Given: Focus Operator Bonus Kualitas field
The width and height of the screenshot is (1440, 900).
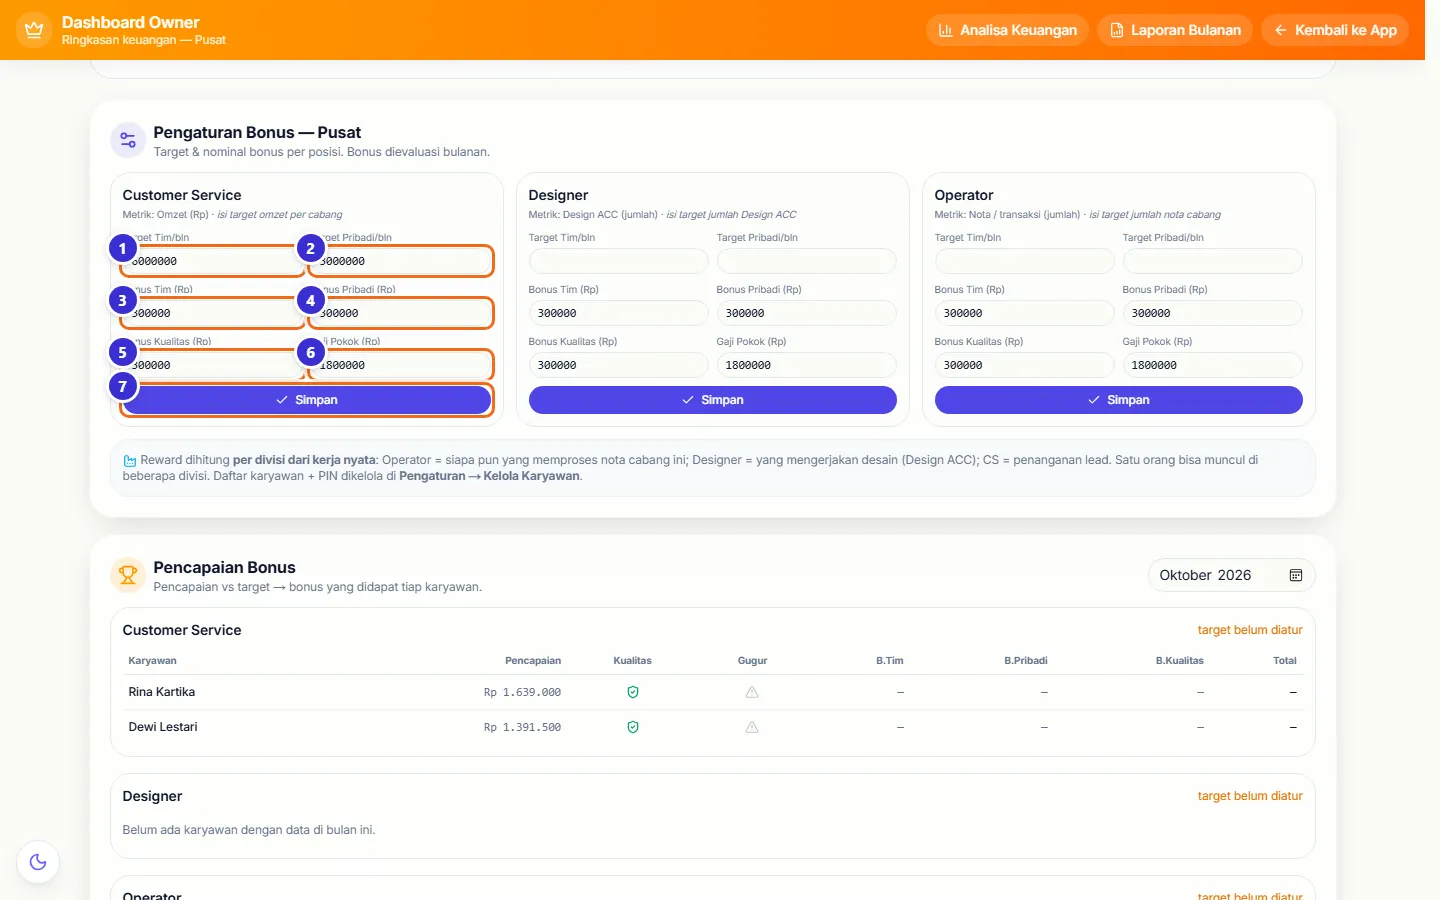Looking at the screenshot, I should click(1024, 365).
